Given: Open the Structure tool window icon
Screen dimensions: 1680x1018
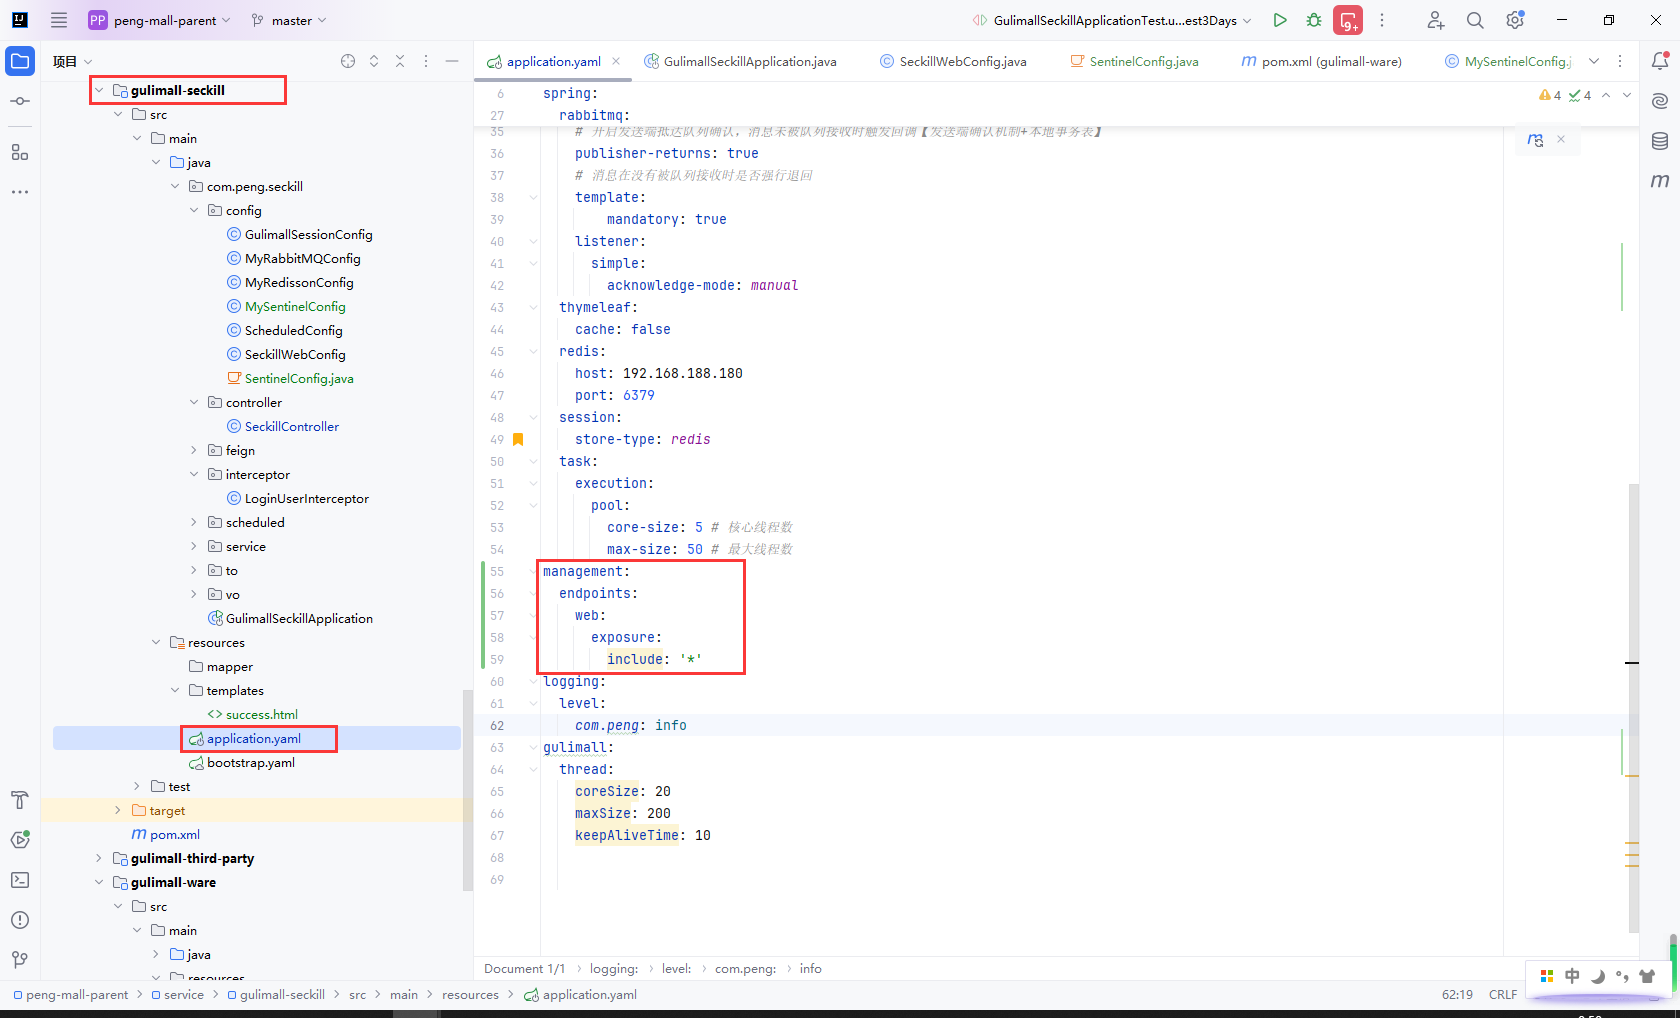Looking at the screenshot, I should pyautogui.click(x=20, y=152).
